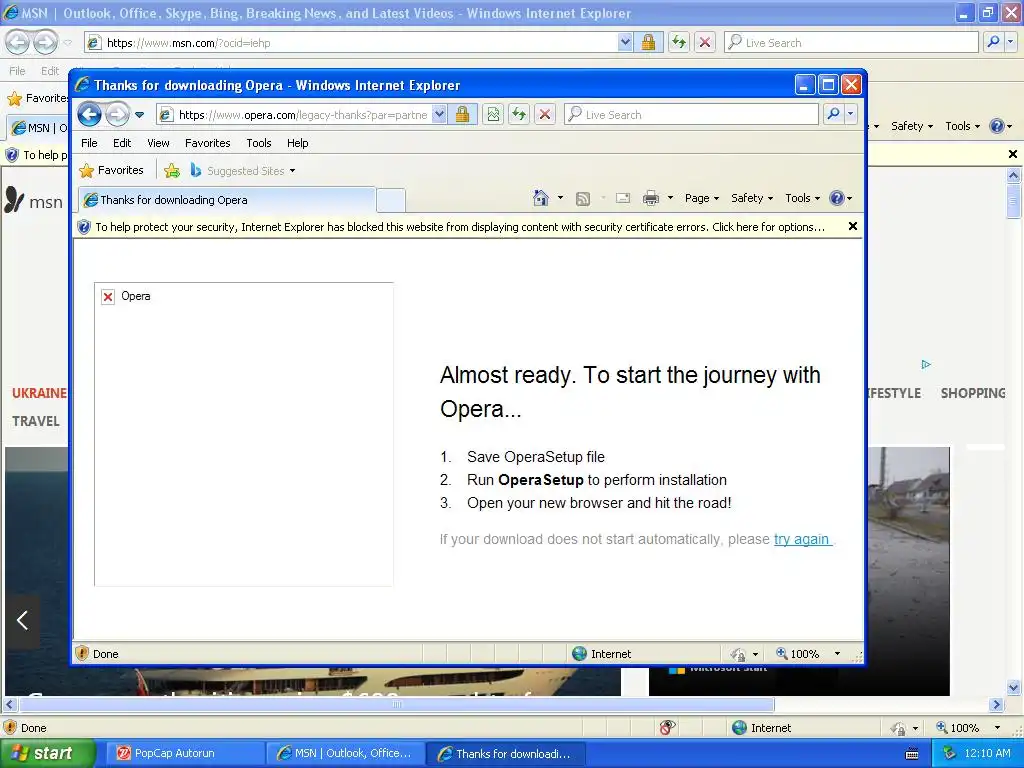Click search magnifier in MSN window
Image resolution: width=1024 pixels, height=768 pixels.
993,42
